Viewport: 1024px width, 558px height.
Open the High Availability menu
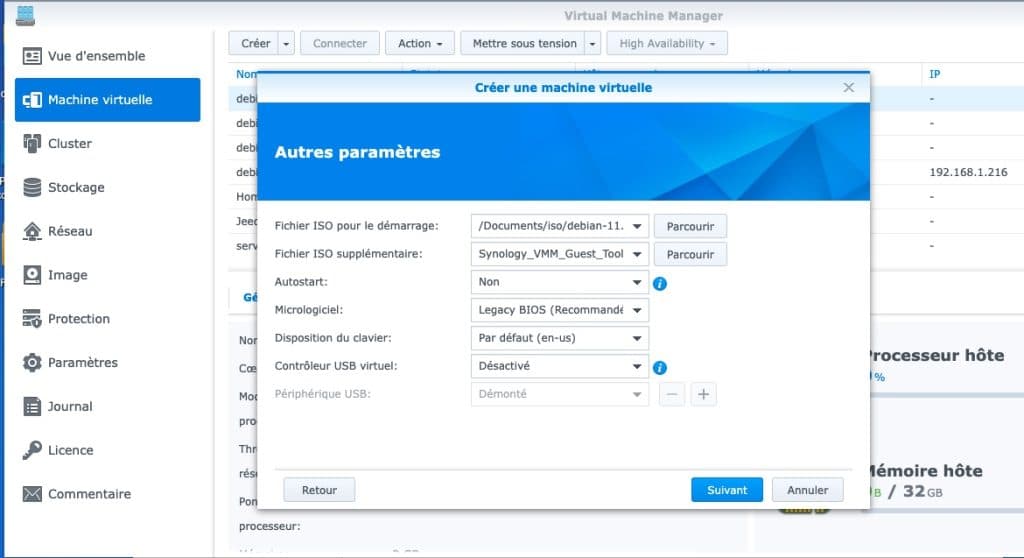[x=667, y=44]
